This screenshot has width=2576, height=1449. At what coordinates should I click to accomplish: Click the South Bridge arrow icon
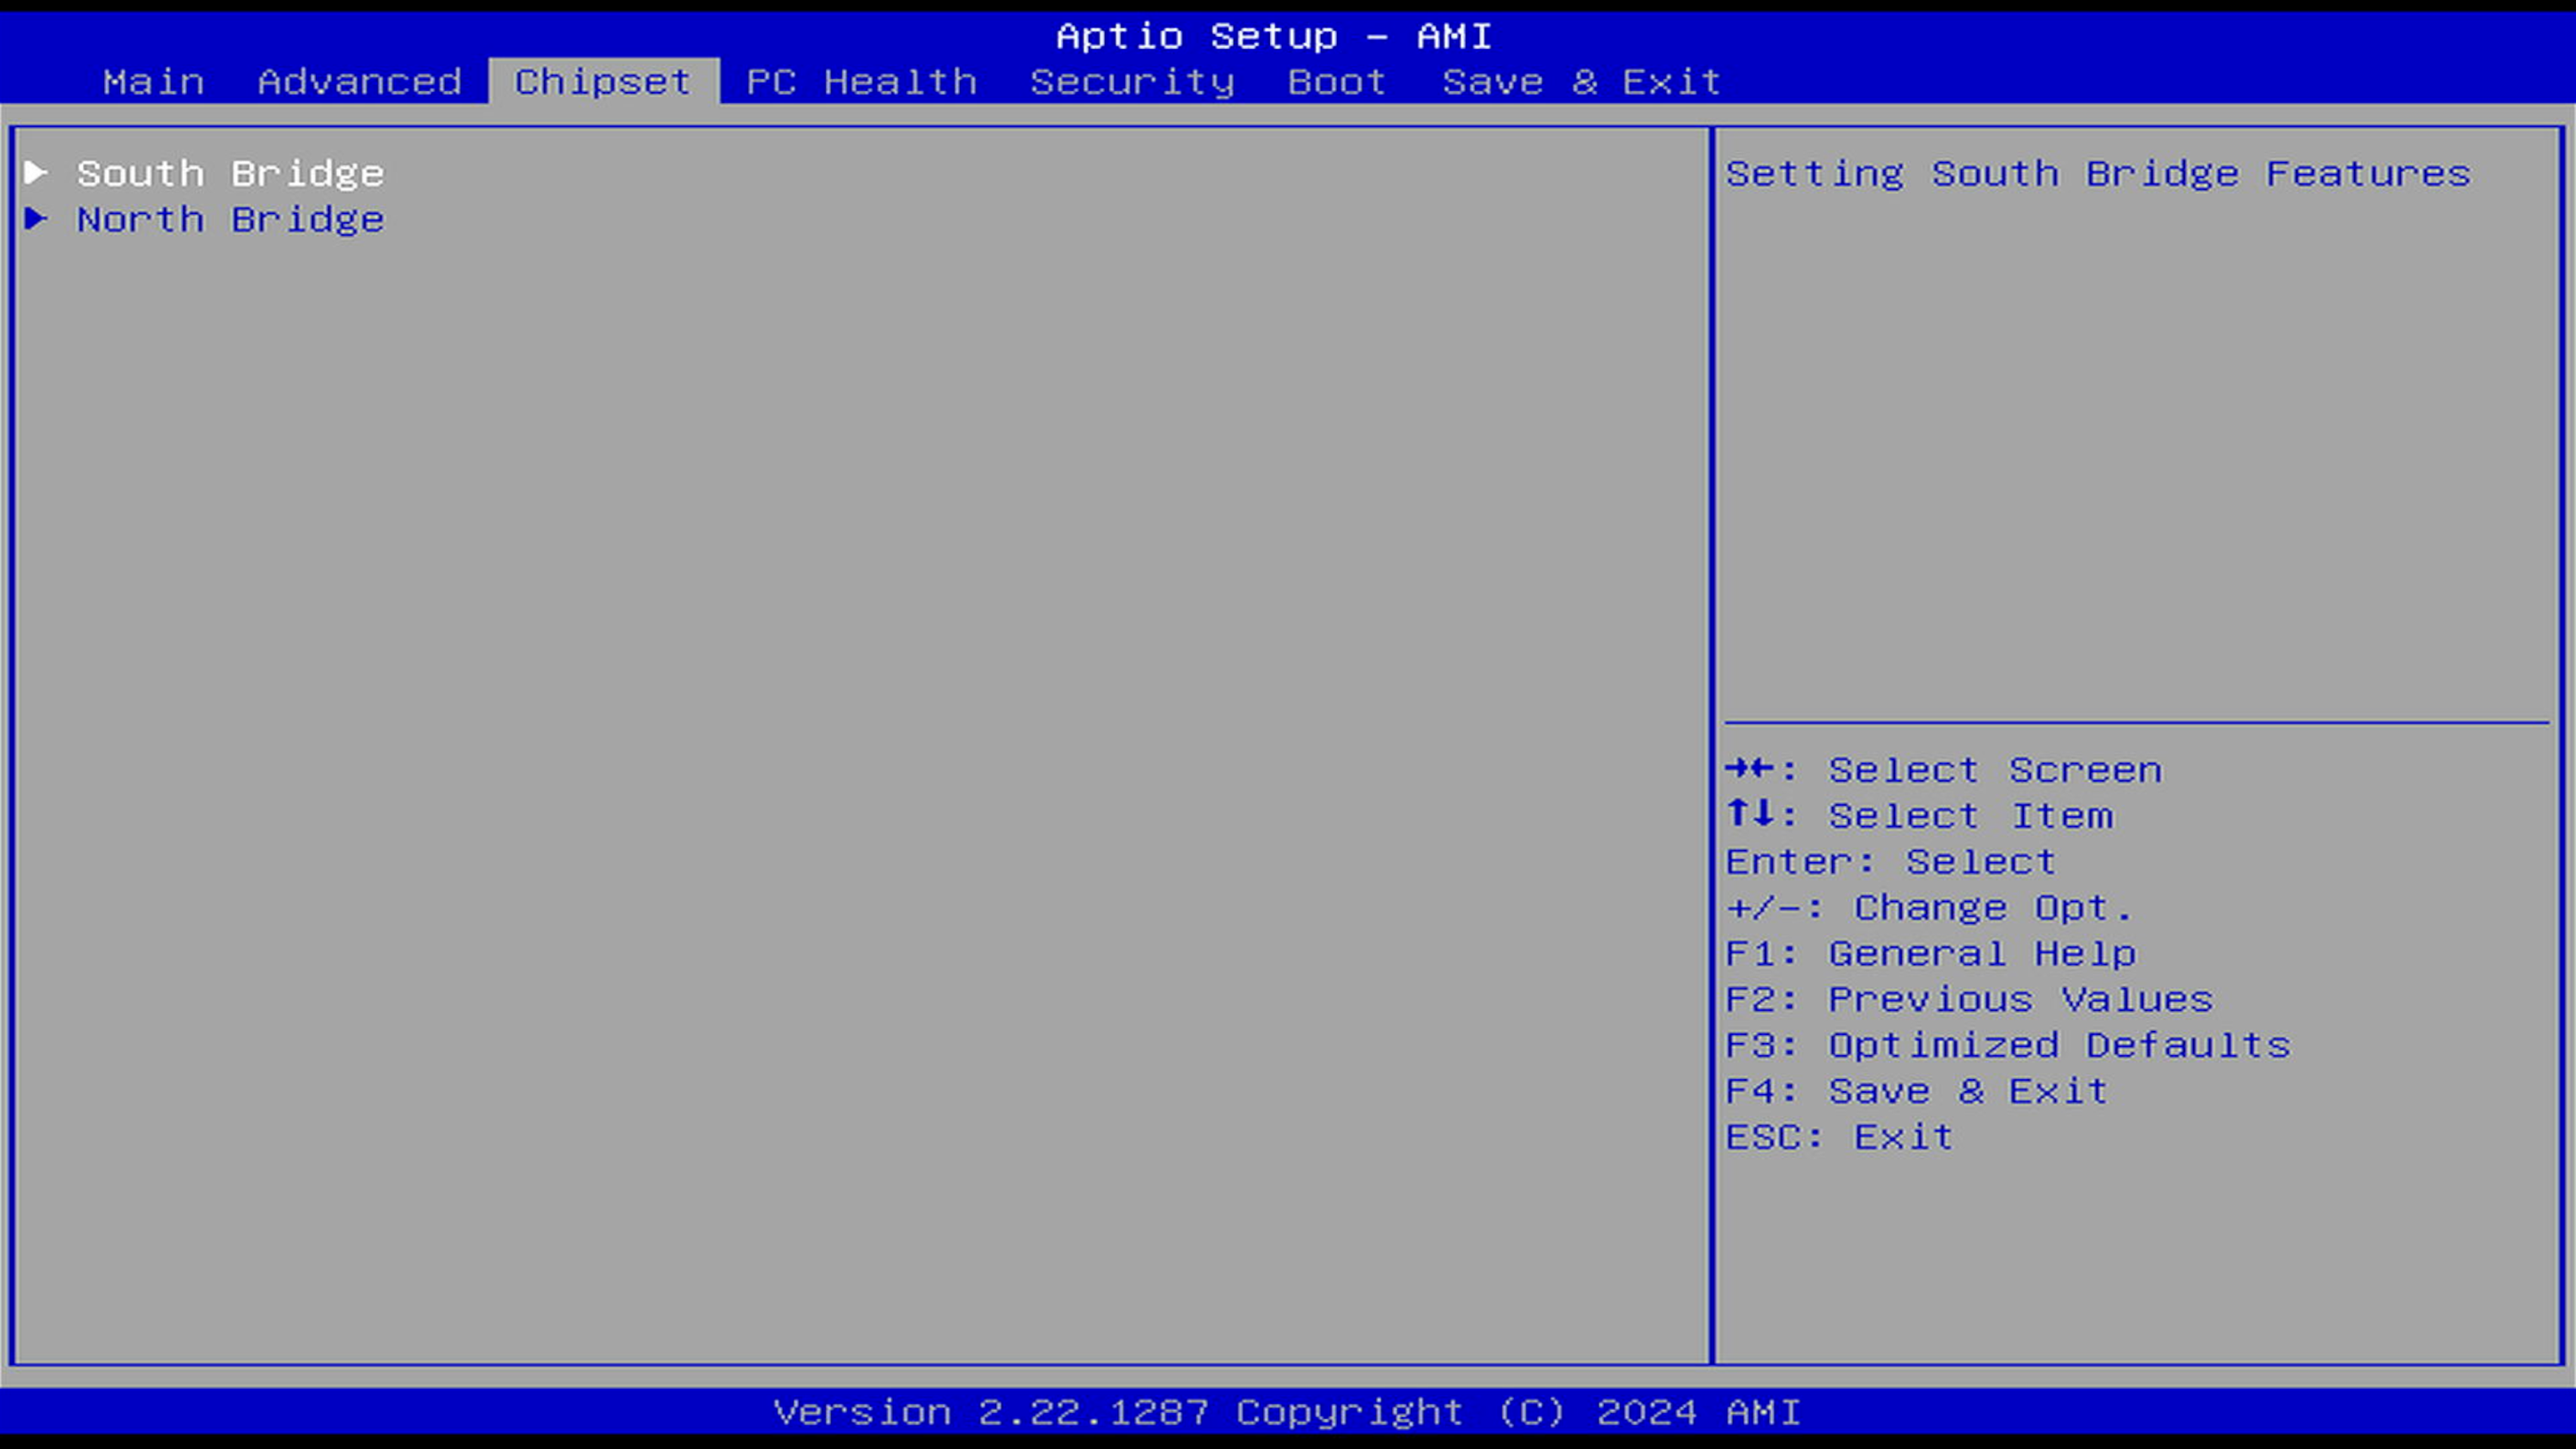click(36, 173)
